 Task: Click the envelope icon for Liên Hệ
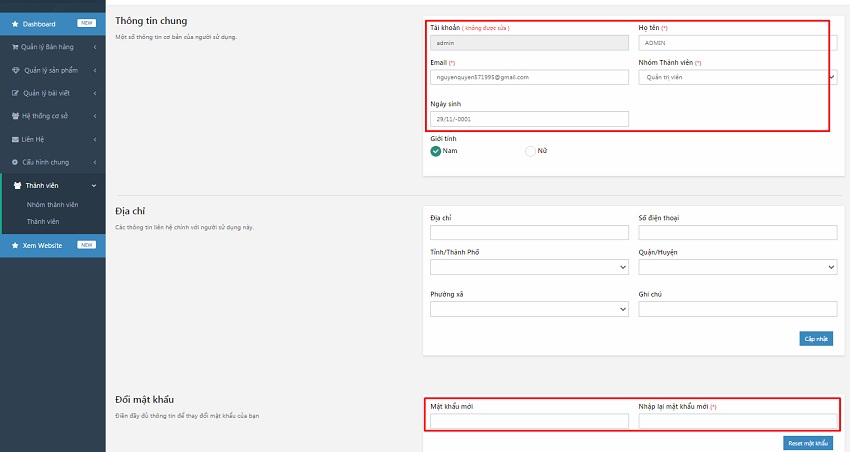point(14,139)
